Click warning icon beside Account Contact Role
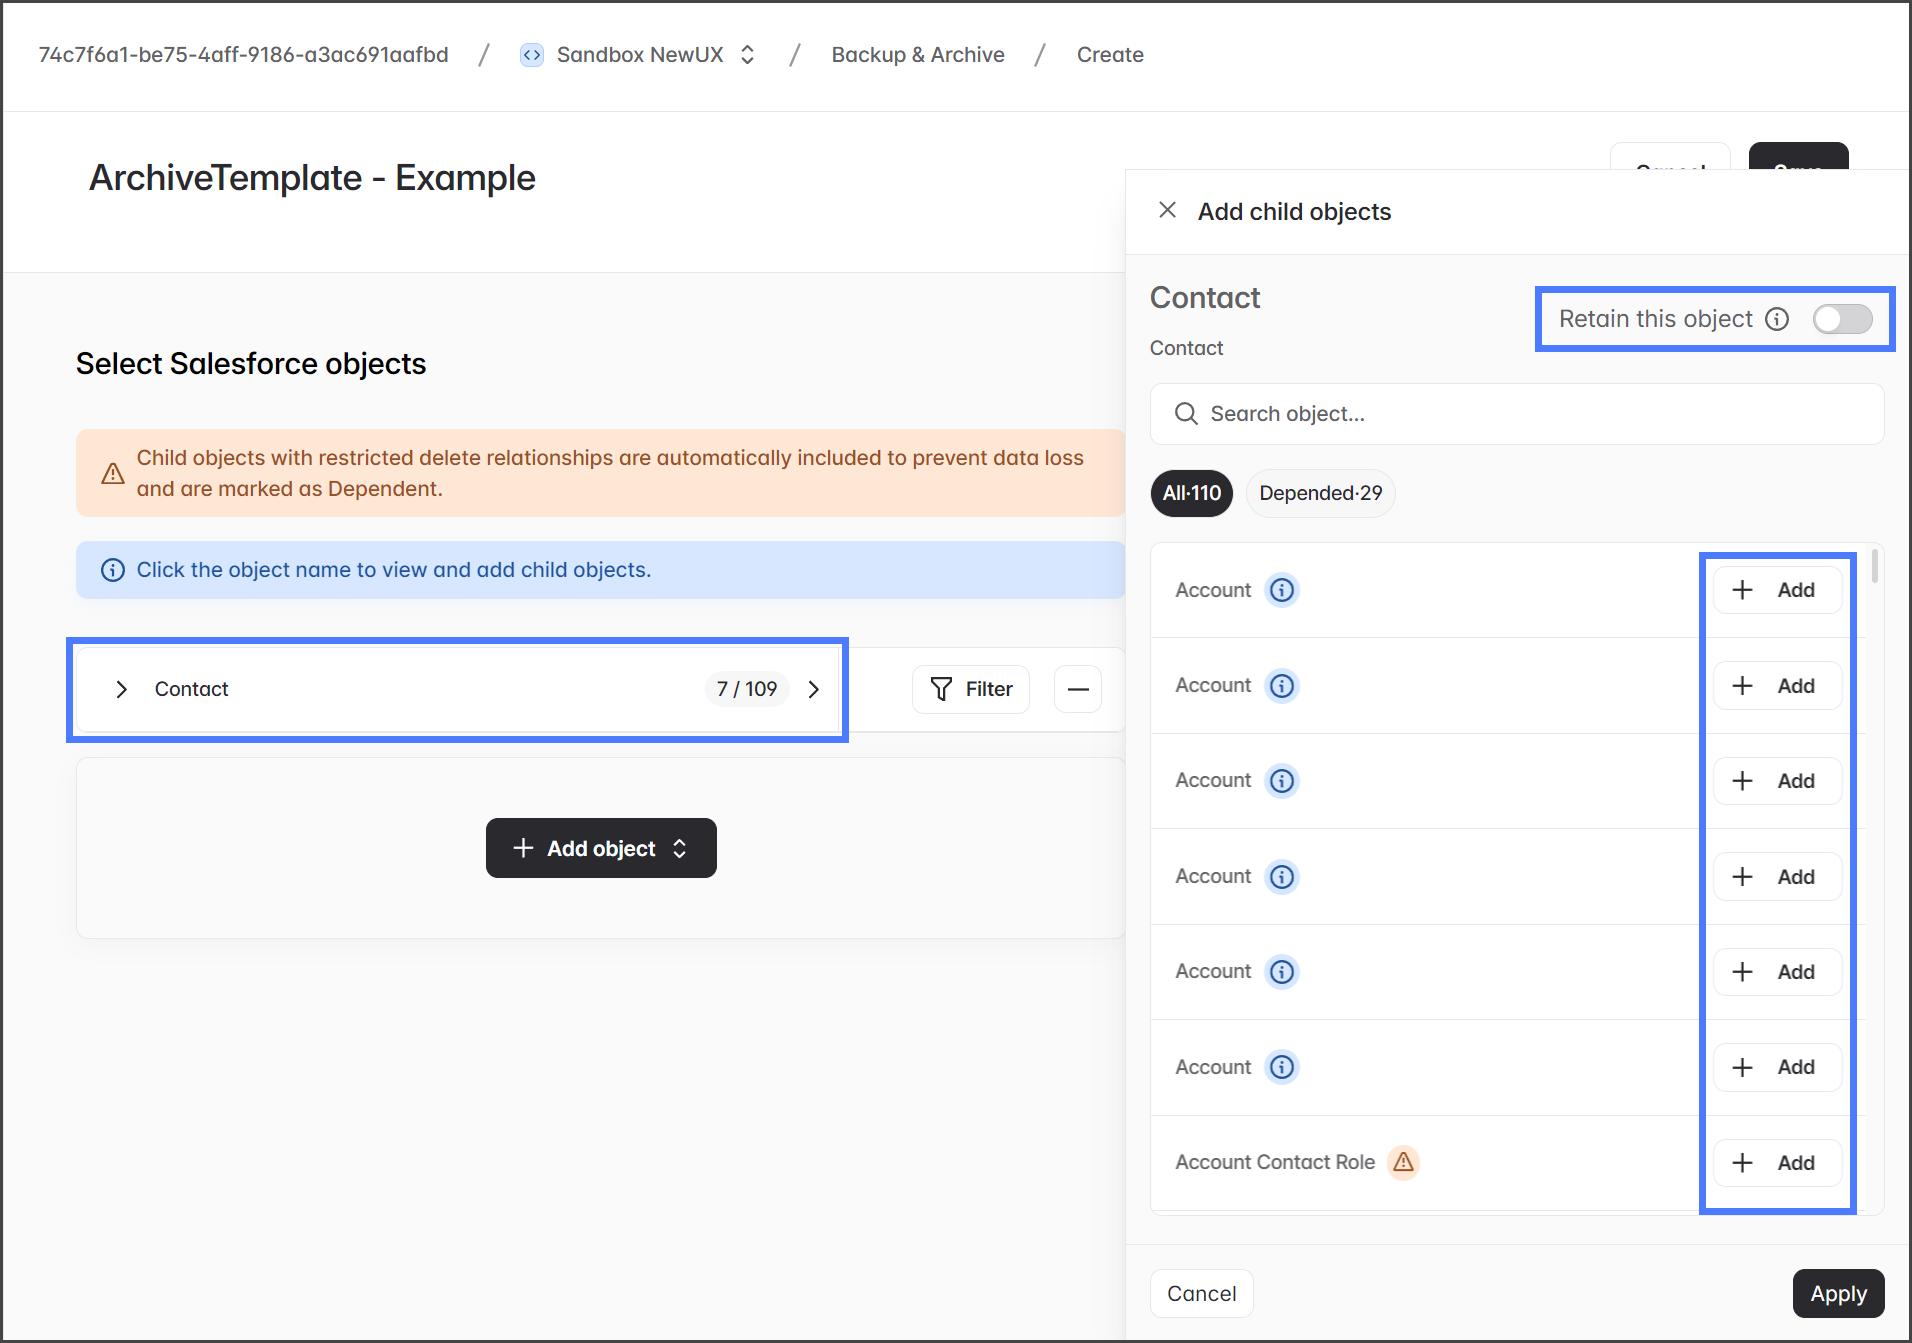 click(x=1403, y=1162)
